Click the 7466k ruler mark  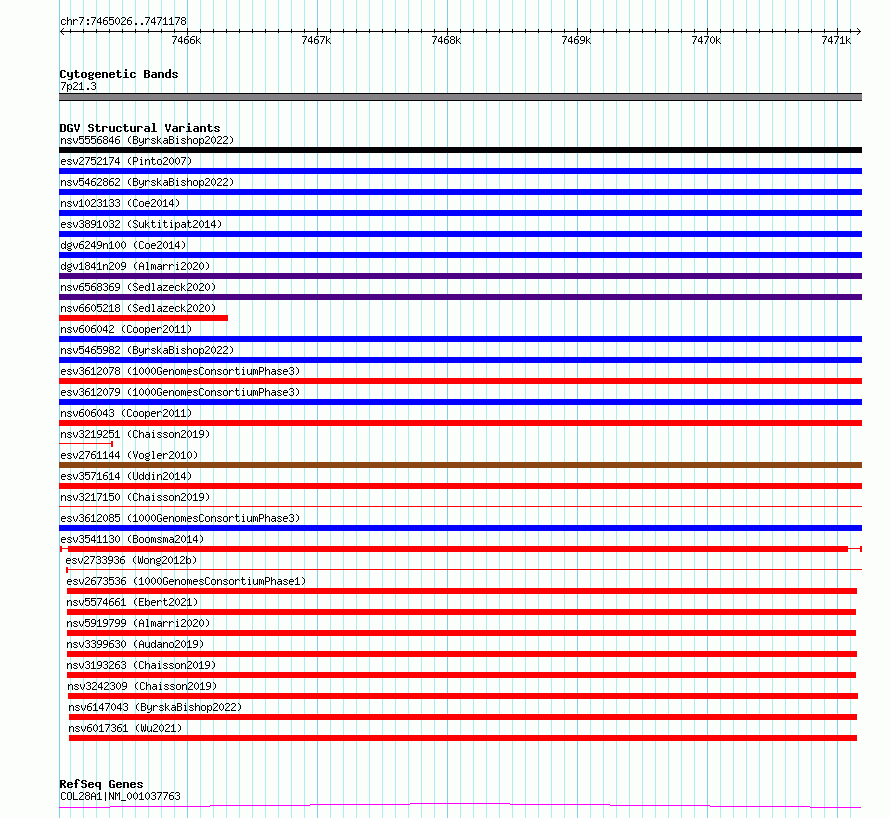pos(186,40)
